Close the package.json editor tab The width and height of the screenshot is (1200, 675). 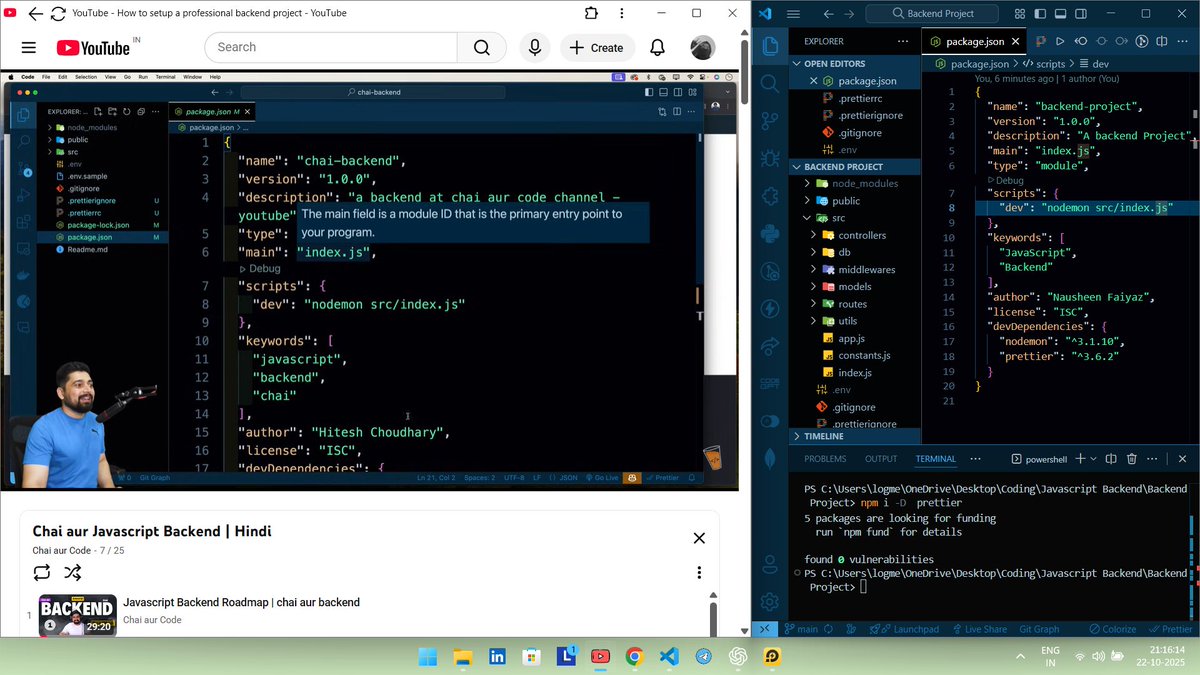pyautogui.click(x=1016, y=41)
